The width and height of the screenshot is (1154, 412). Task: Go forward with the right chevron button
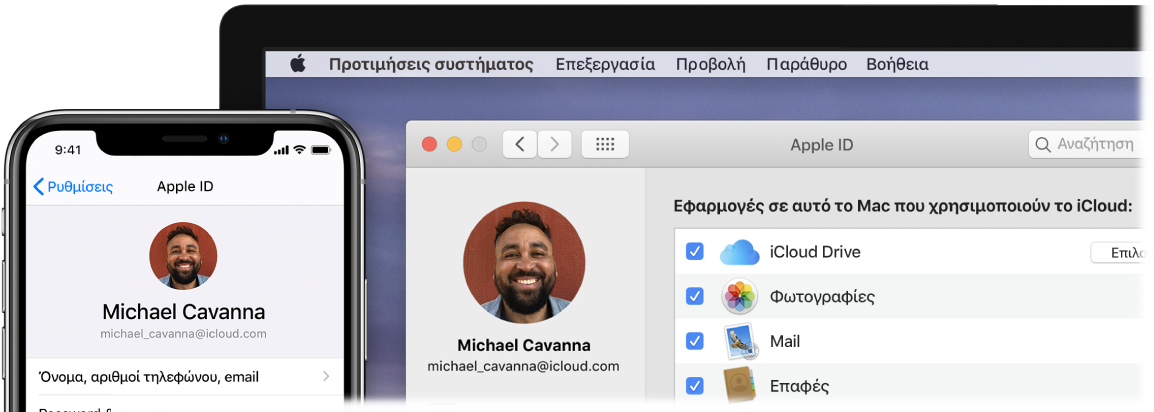[555, 144]
